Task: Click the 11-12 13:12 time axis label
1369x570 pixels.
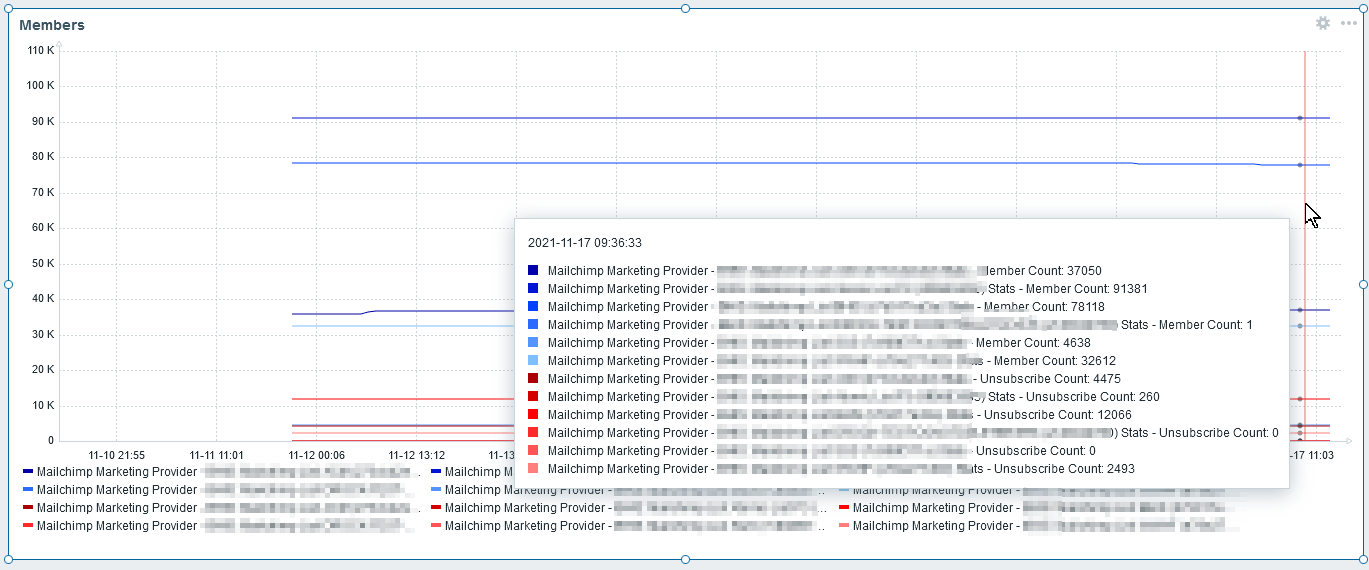Action: click(417, 455)
